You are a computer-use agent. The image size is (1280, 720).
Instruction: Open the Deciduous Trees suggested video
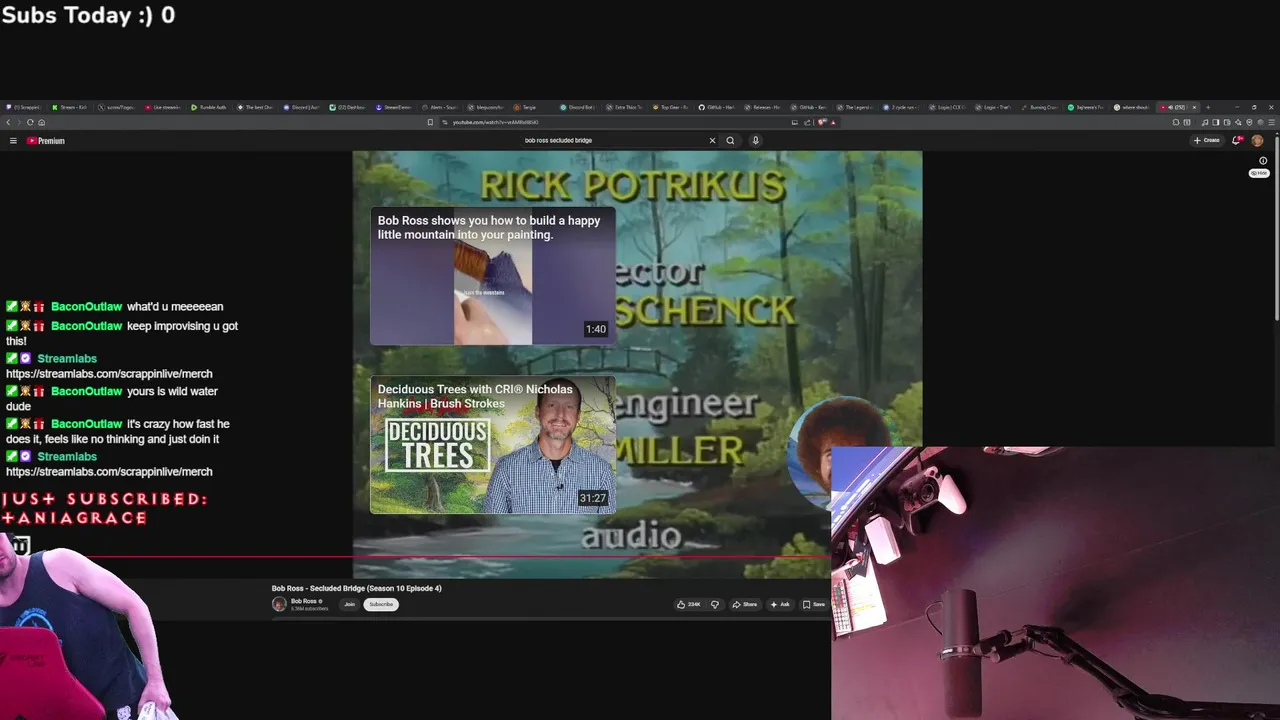click(x=493, y=445)
